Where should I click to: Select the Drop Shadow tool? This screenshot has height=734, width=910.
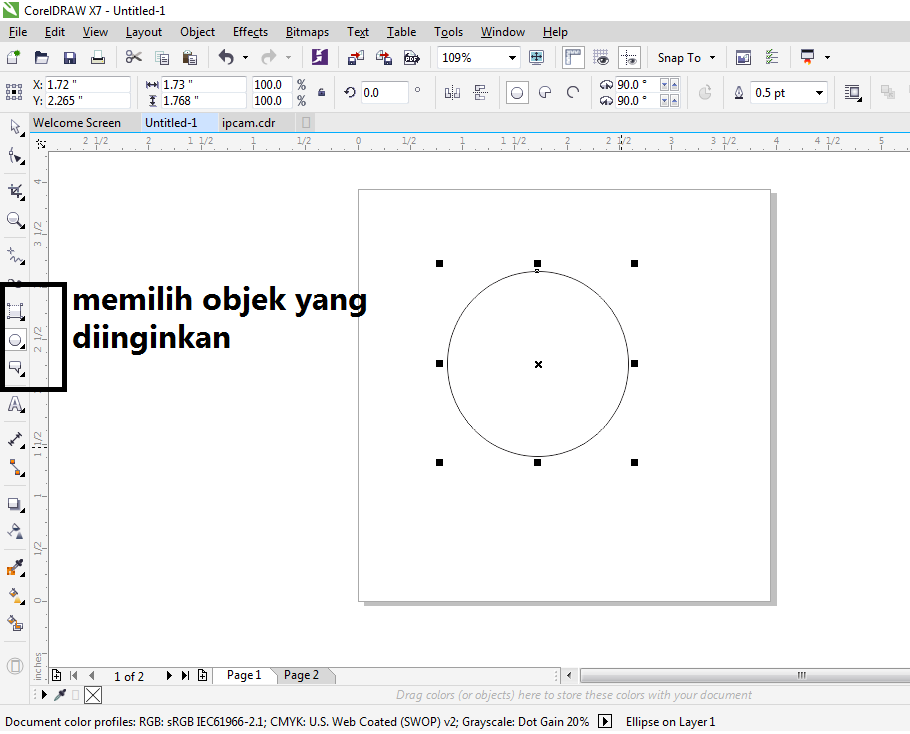click(15, 504)
